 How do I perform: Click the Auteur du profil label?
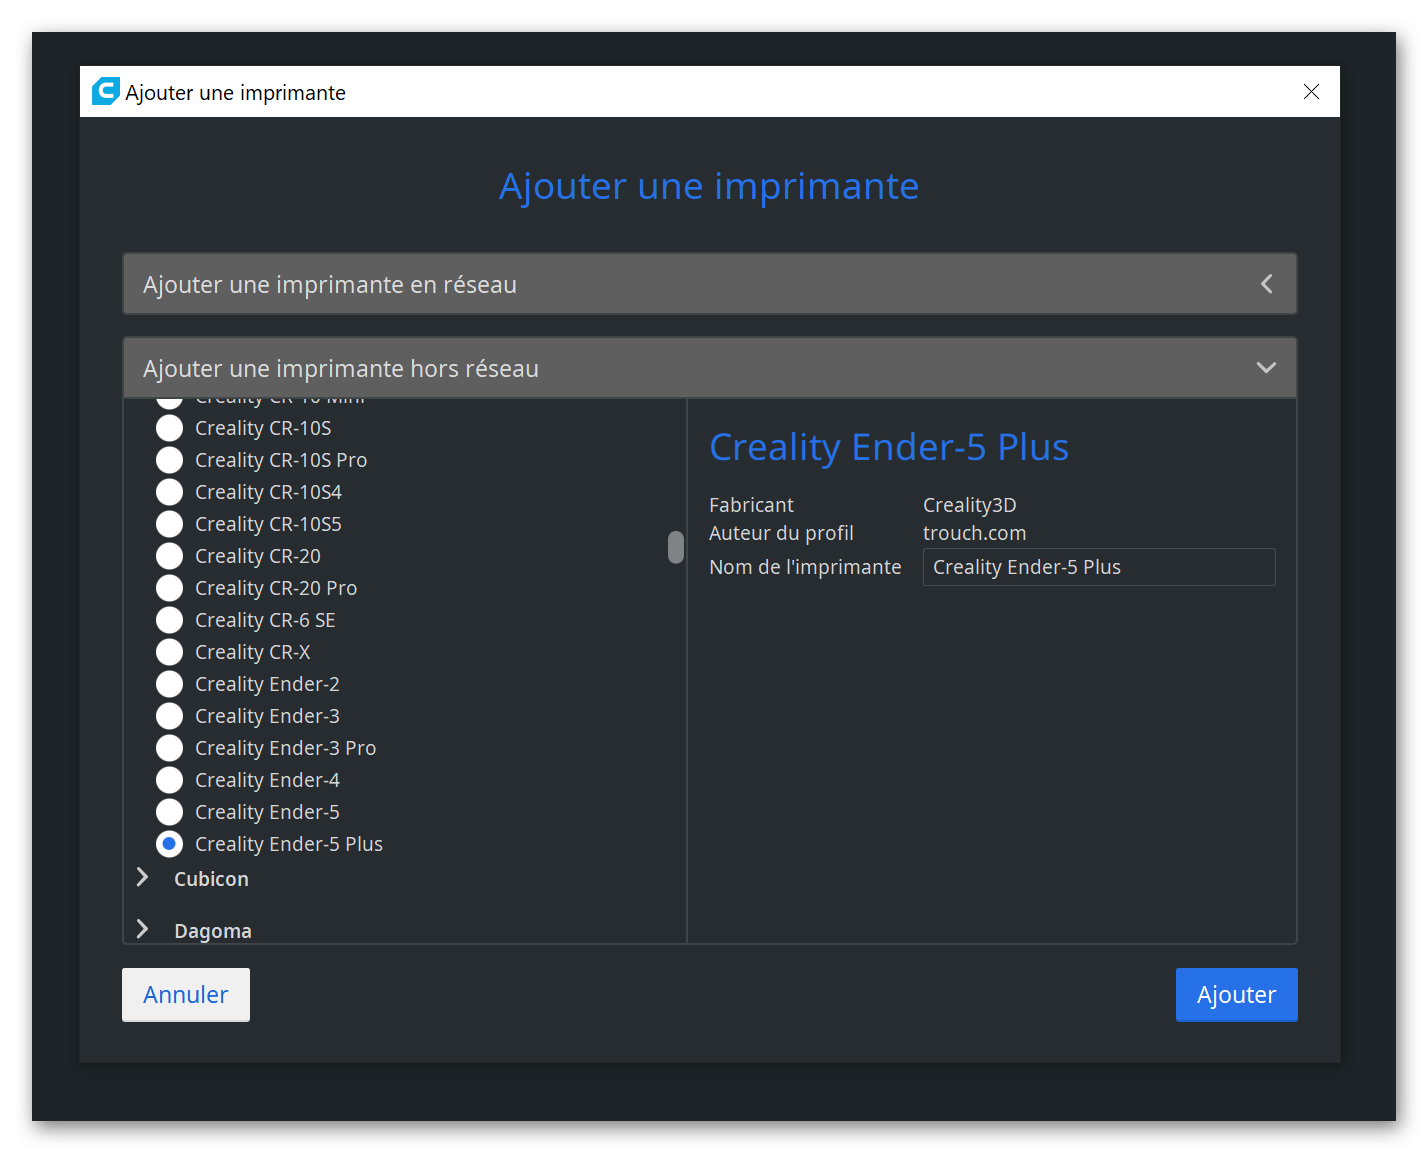tap(781, 533)
